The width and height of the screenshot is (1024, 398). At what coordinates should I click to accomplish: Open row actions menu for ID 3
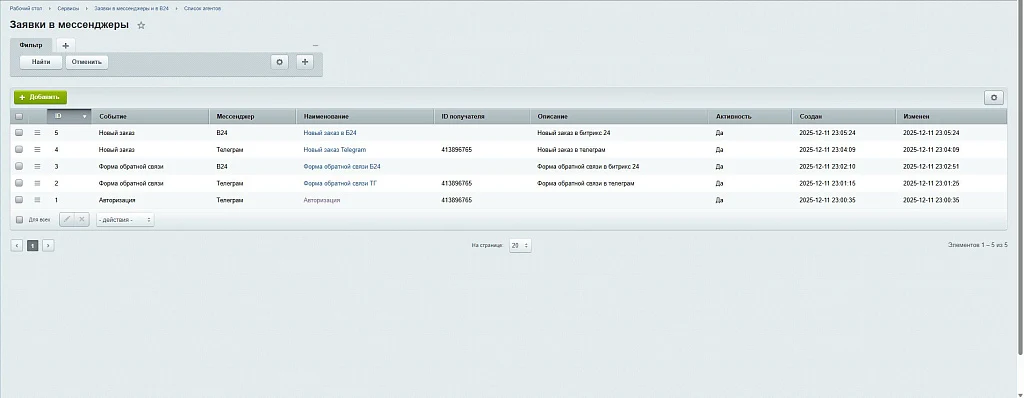point(37,167)
